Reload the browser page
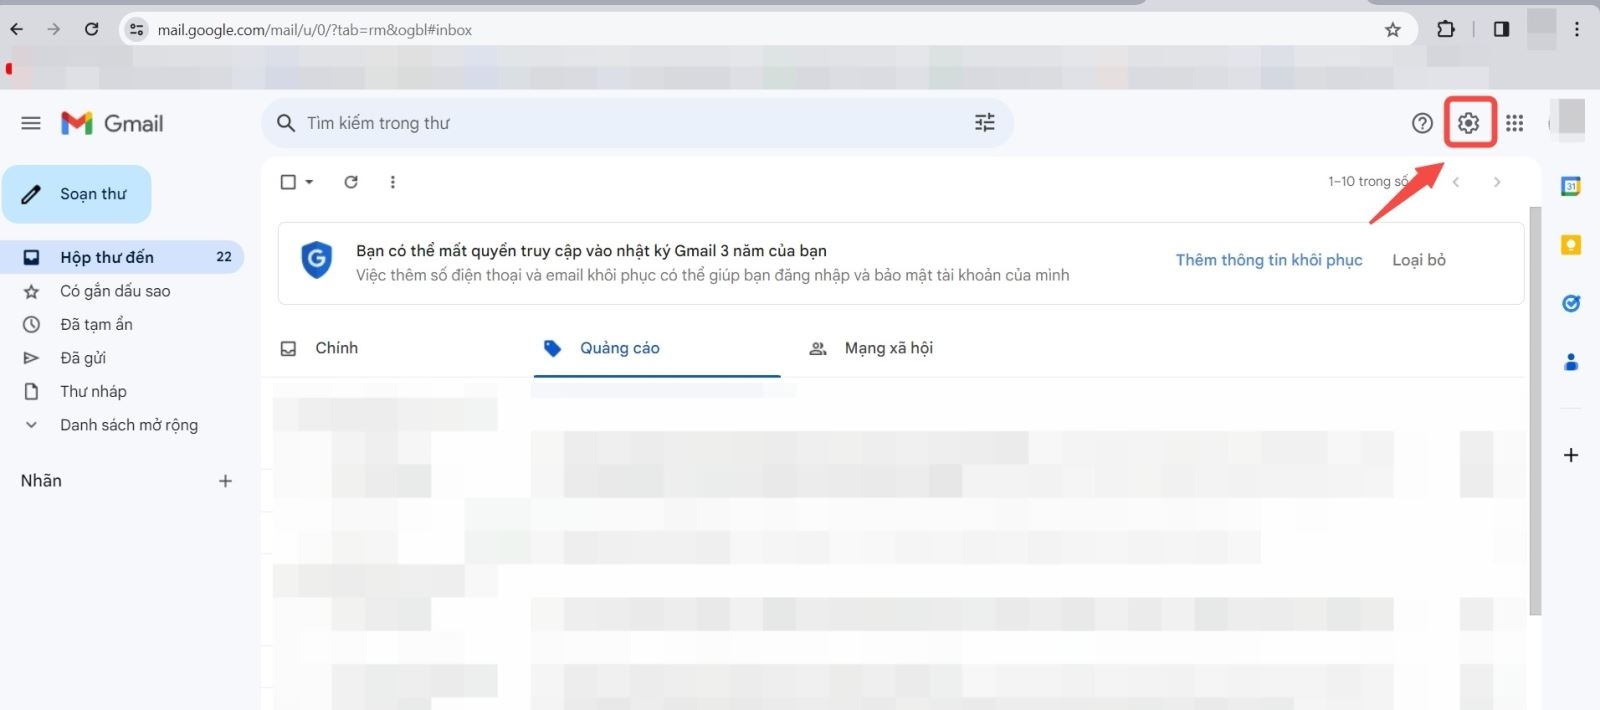 pyautogui.click(x=91, y=29)
